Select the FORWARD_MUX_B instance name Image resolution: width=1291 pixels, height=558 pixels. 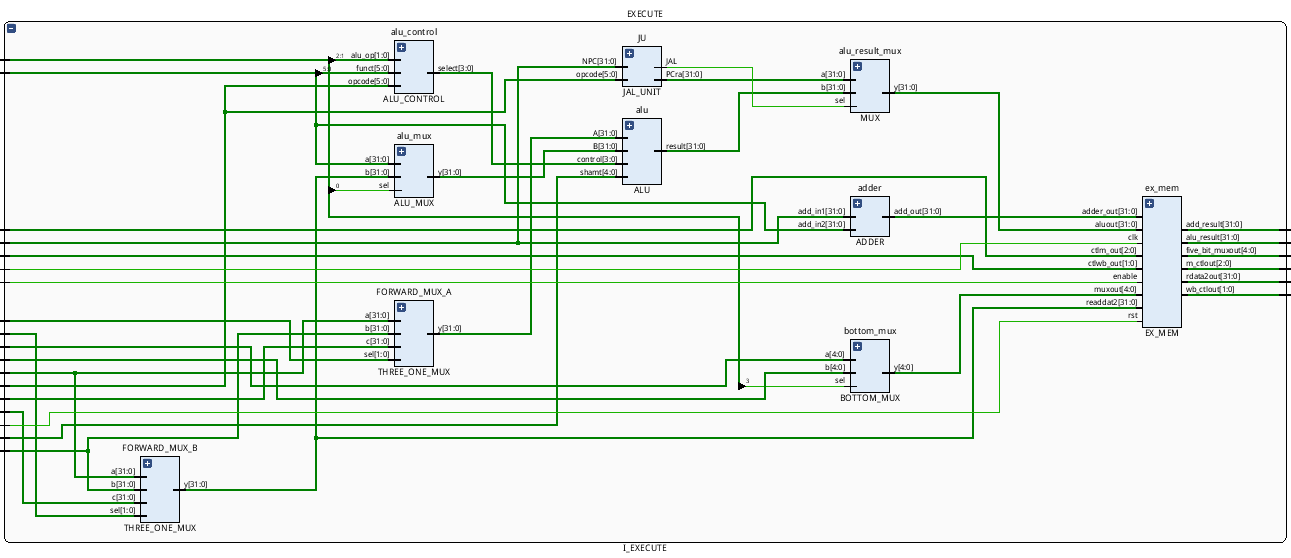point(159,447)
